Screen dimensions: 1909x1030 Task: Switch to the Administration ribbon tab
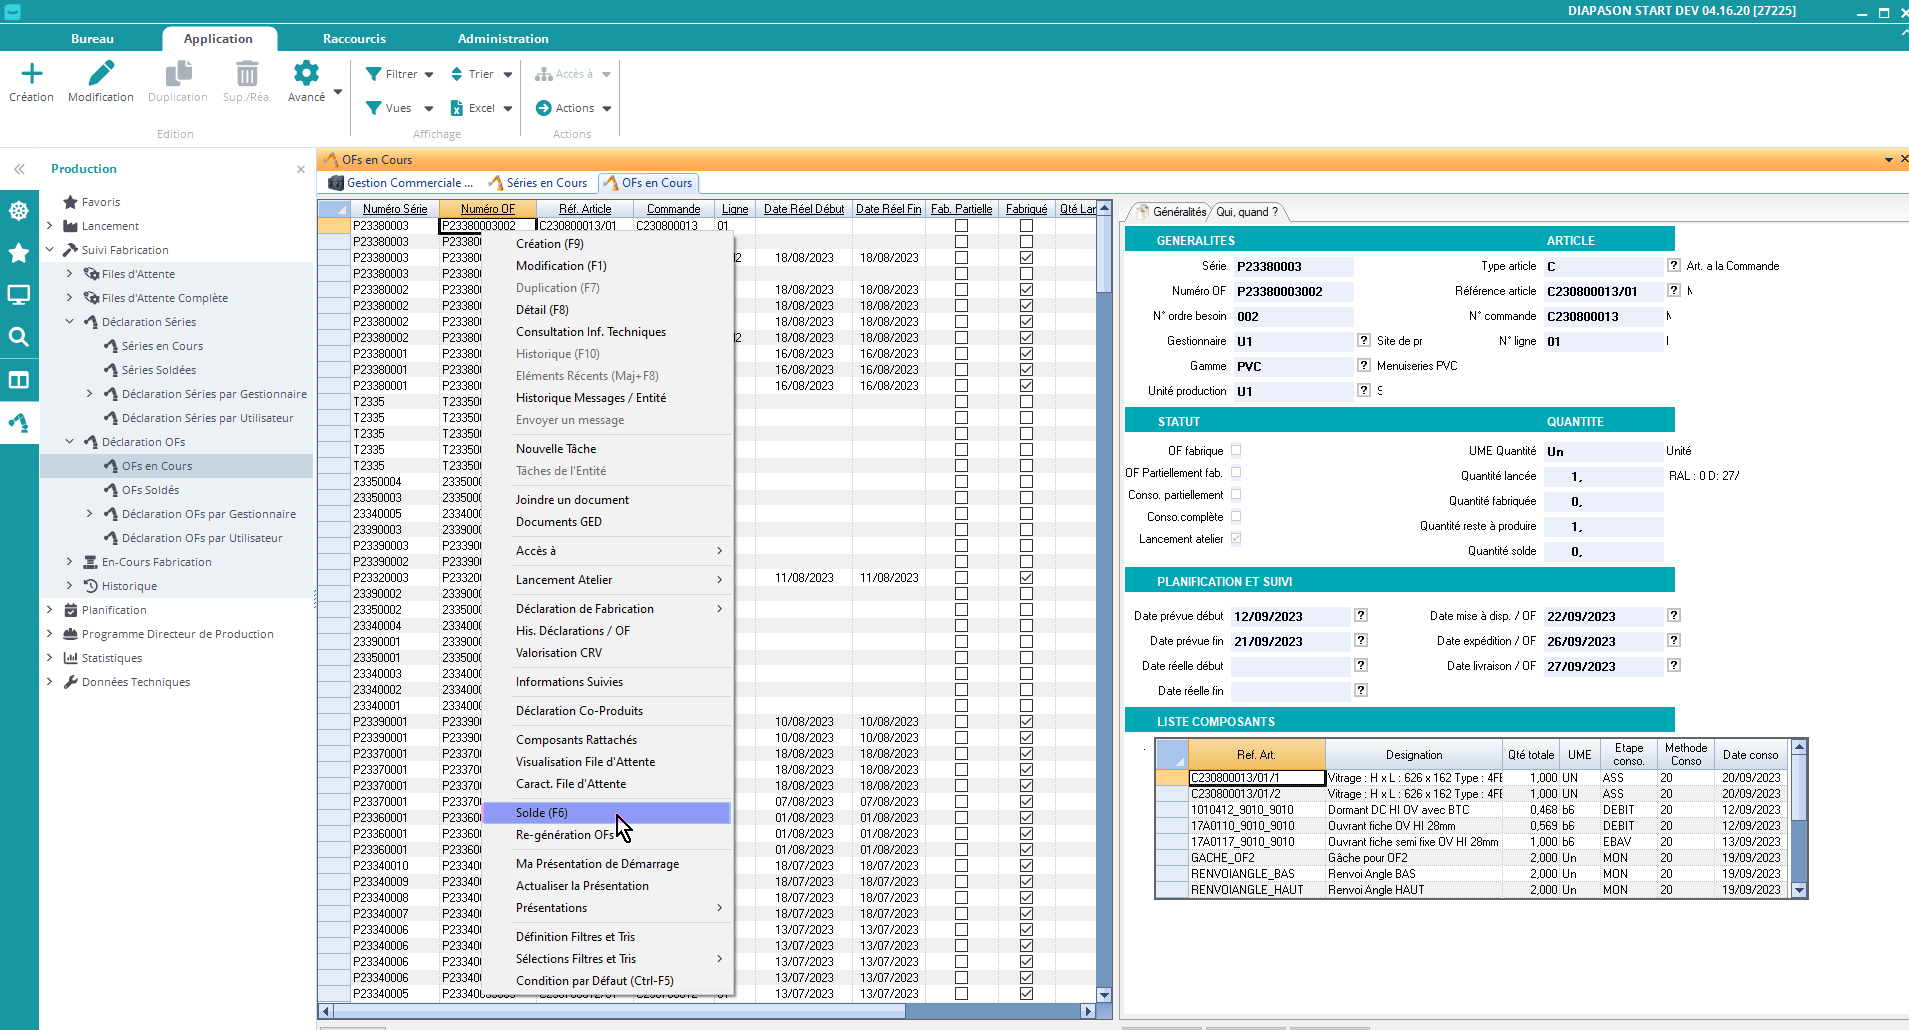(503, 39)
